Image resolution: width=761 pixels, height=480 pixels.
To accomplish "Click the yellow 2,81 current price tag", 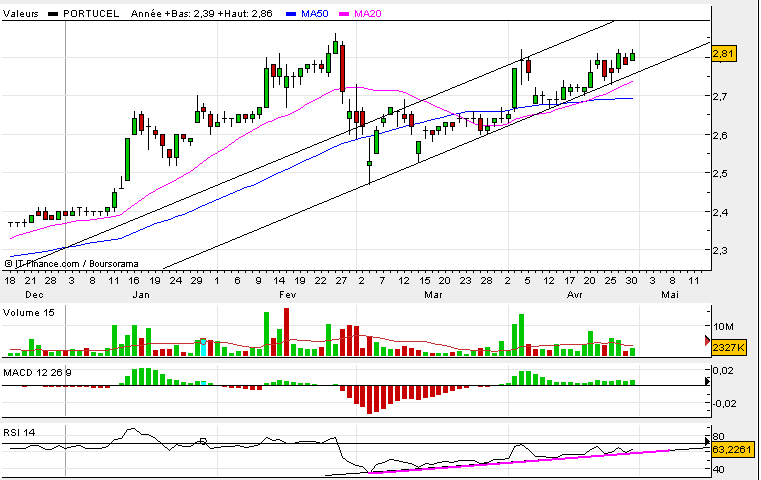I will point(724,53).
